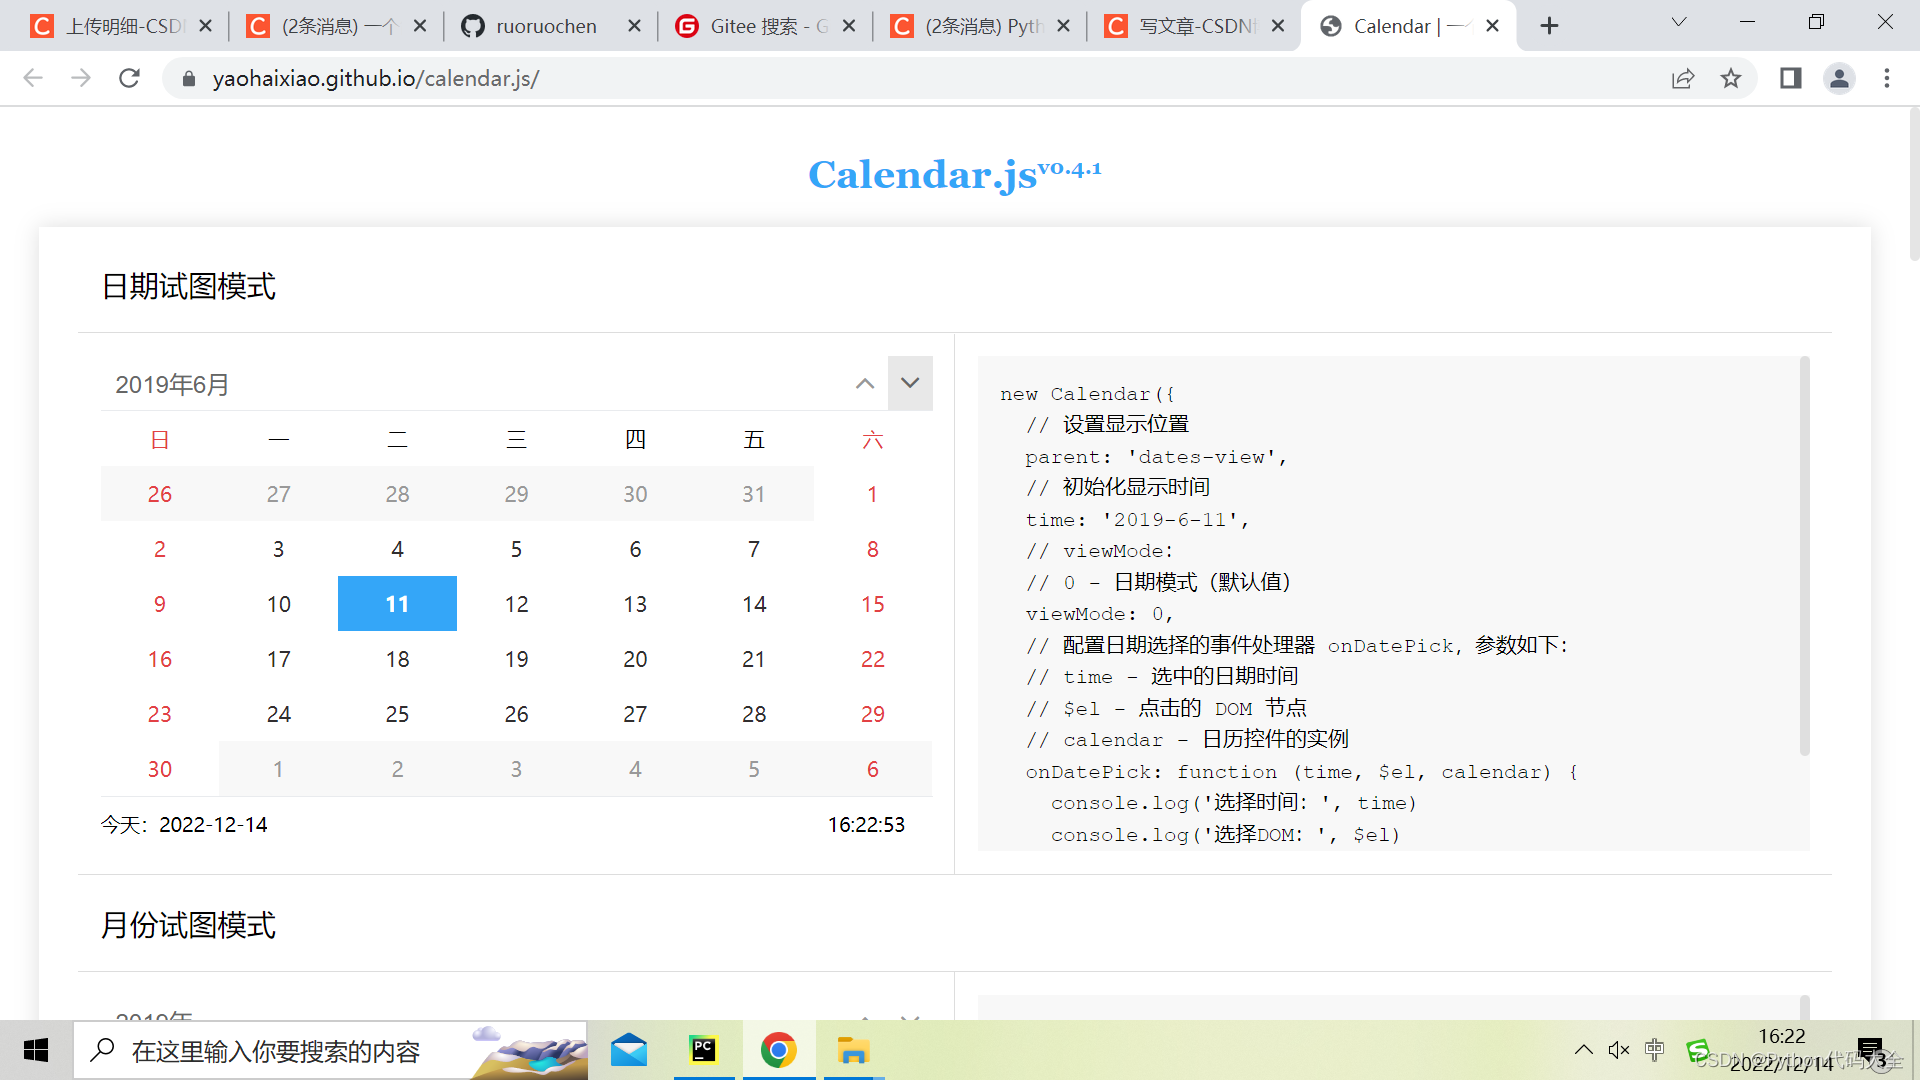This screenshot has height=1080, width=1920.
Task: Click the Windows Start button
Action: pyautogui.click(x=35, y=1050)
